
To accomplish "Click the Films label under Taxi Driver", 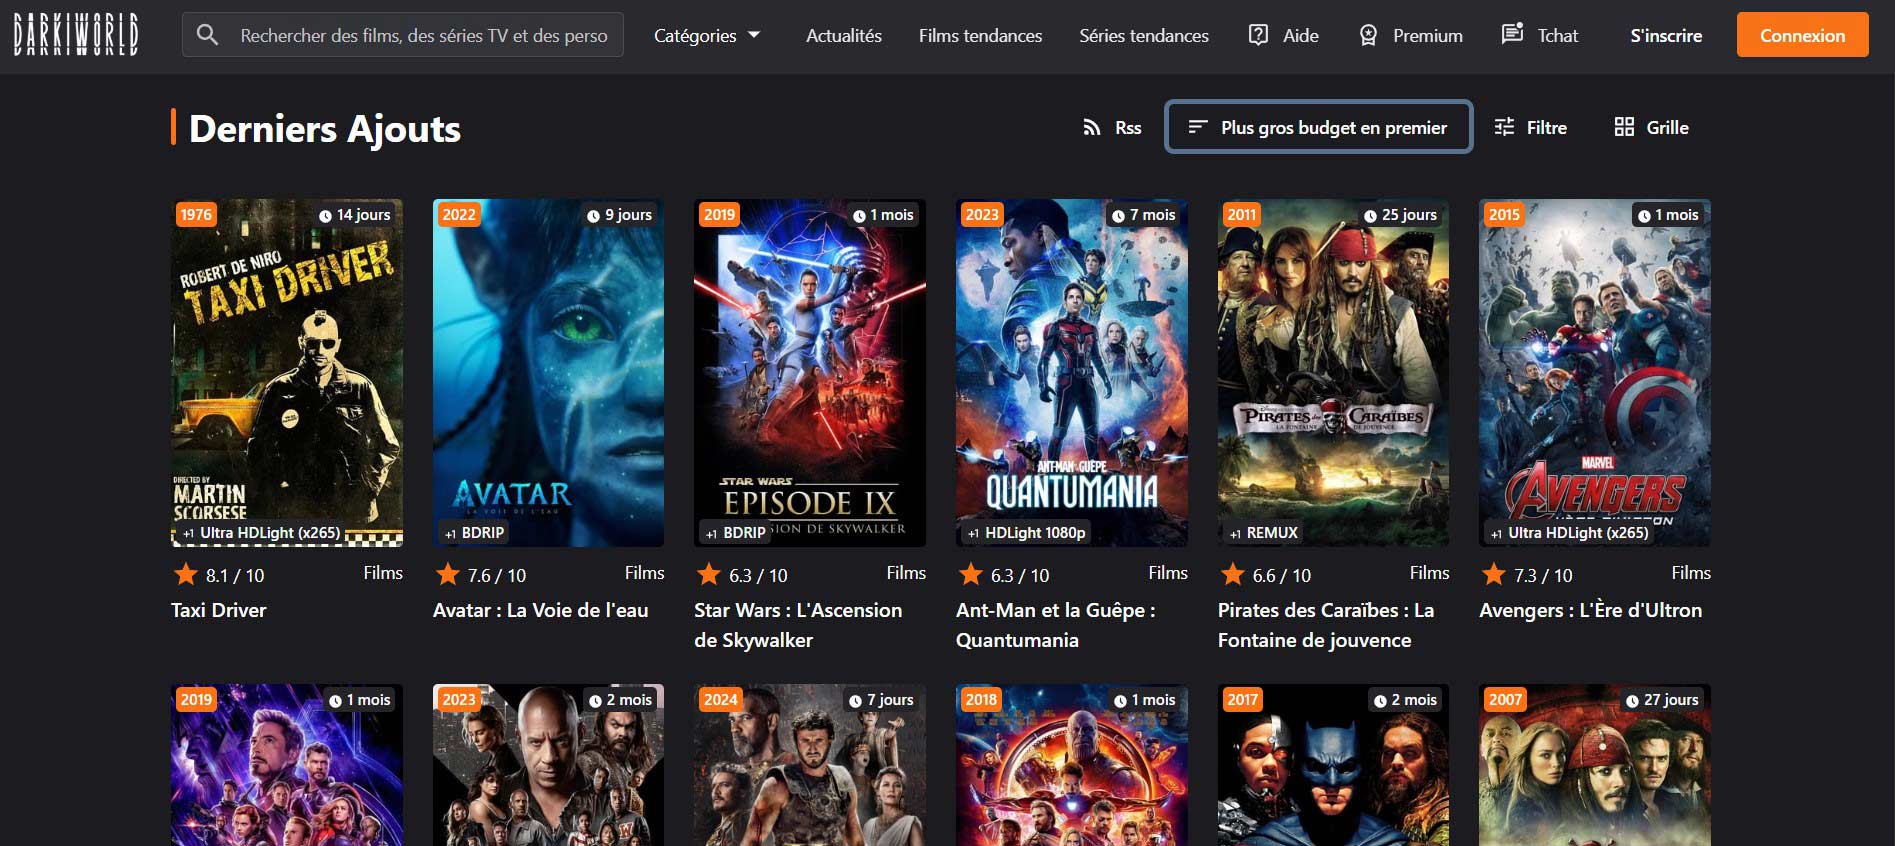I will (x=383, y=573).
